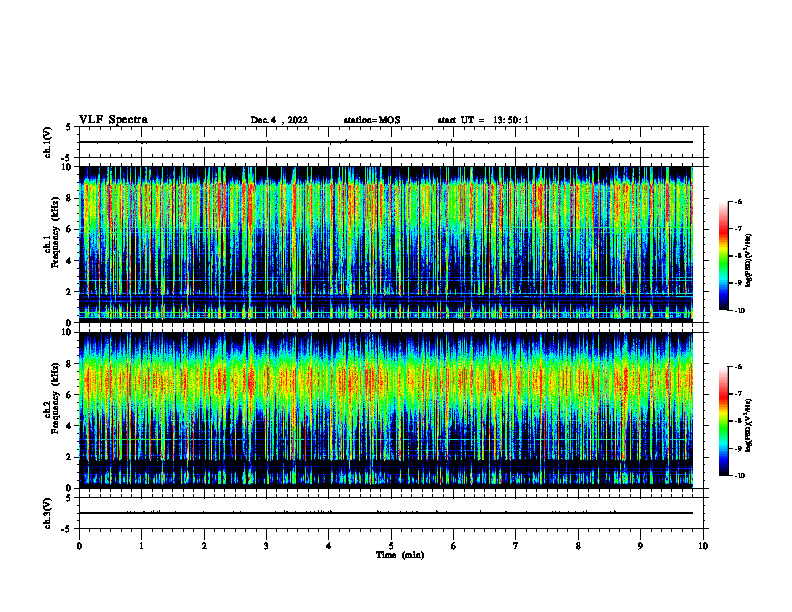Click the time axis tick label '7'

[516, 546]
